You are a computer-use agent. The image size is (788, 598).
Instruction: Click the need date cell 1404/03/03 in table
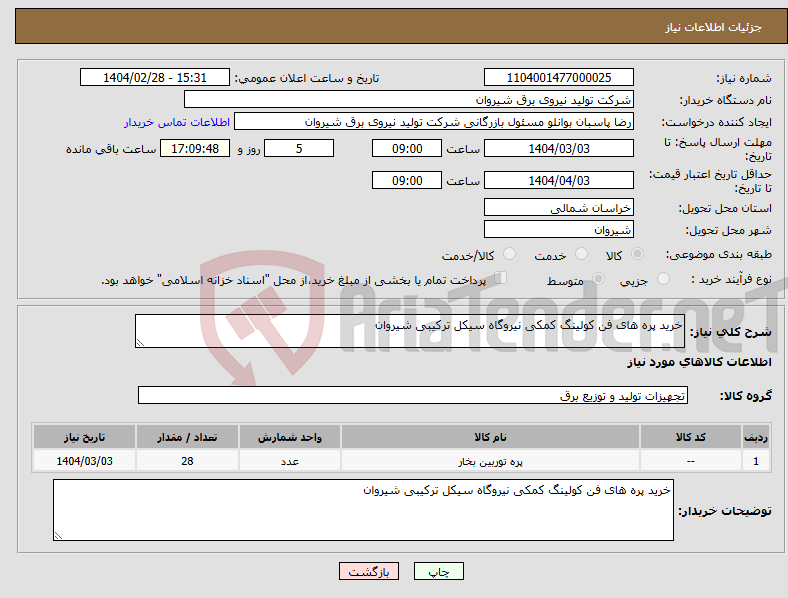tap(84, 461)
